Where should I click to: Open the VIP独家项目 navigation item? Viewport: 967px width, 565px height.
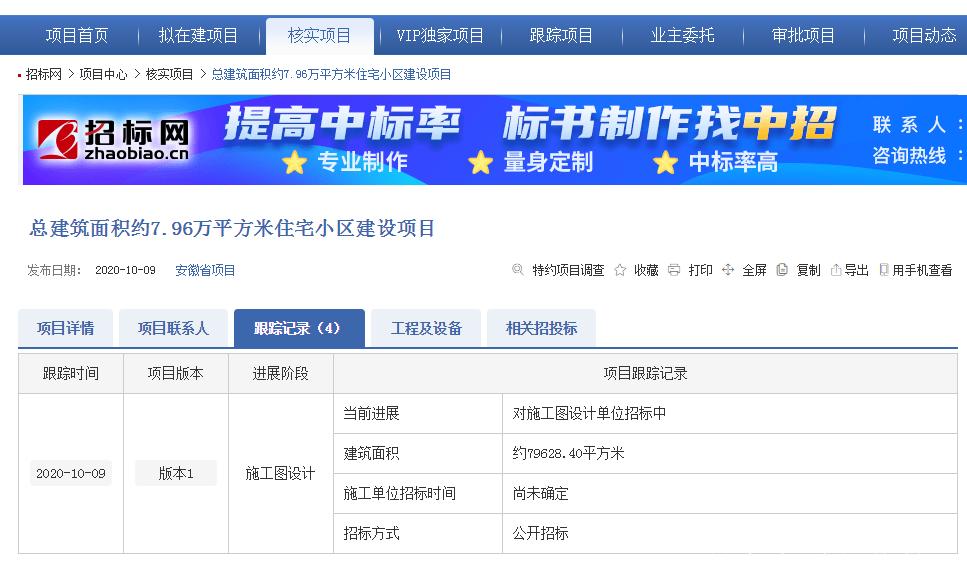click(440, 35)
